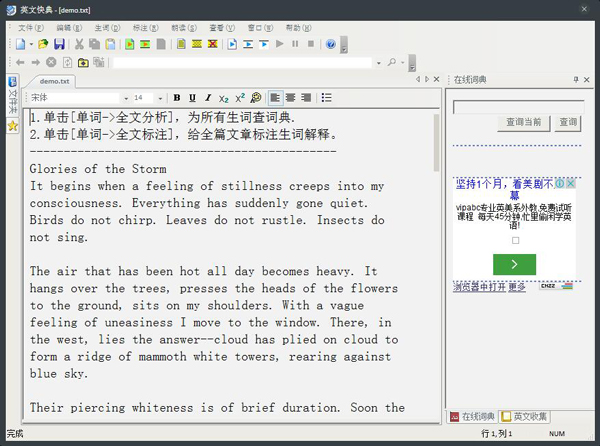600x446 pixels.
Task: Select the demo.txt document tab
Action: click(x=54, y=81)
